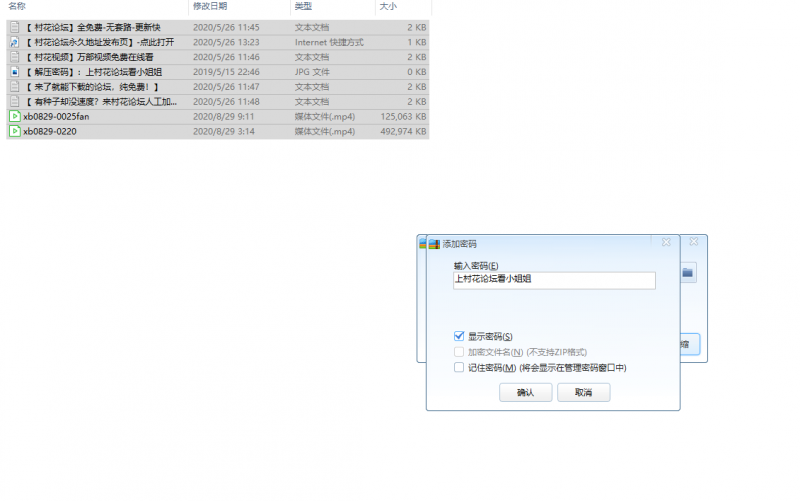Screen dimensions: 800x501
Task: Select file name xb0829-0220
Action: coord(49,131)
